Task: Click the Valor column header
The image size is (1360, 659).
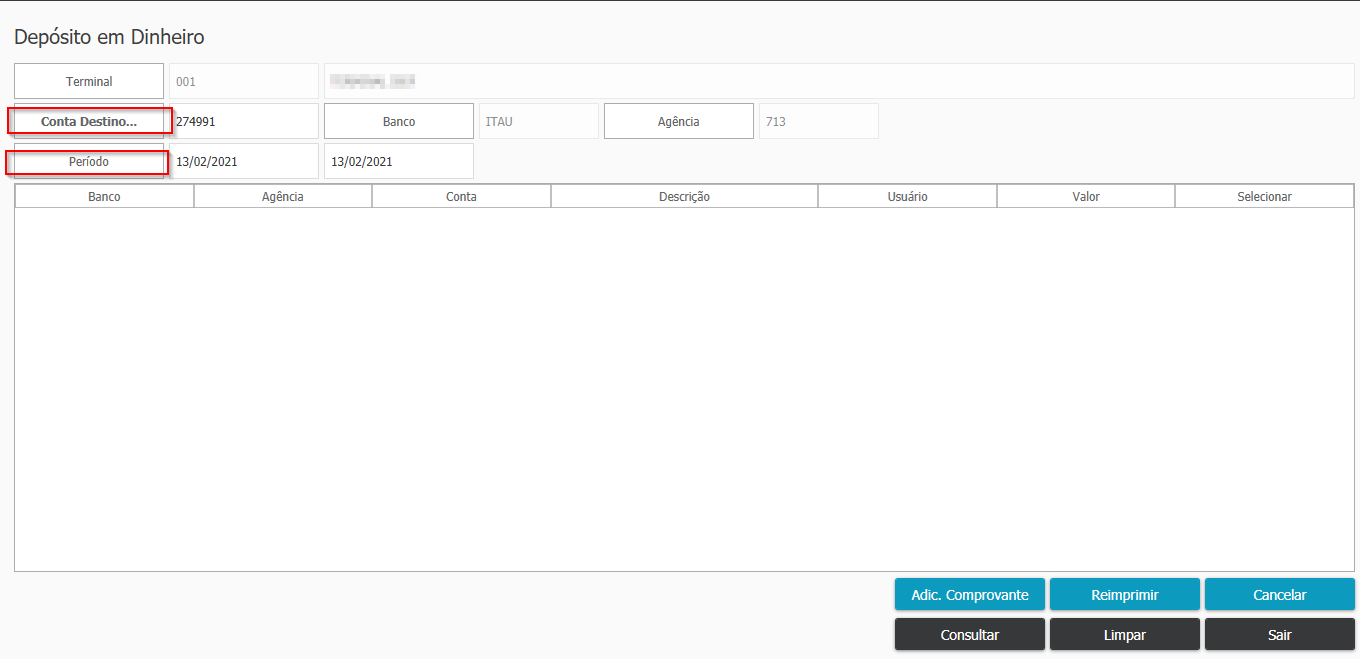Action: click(1086, 196)
